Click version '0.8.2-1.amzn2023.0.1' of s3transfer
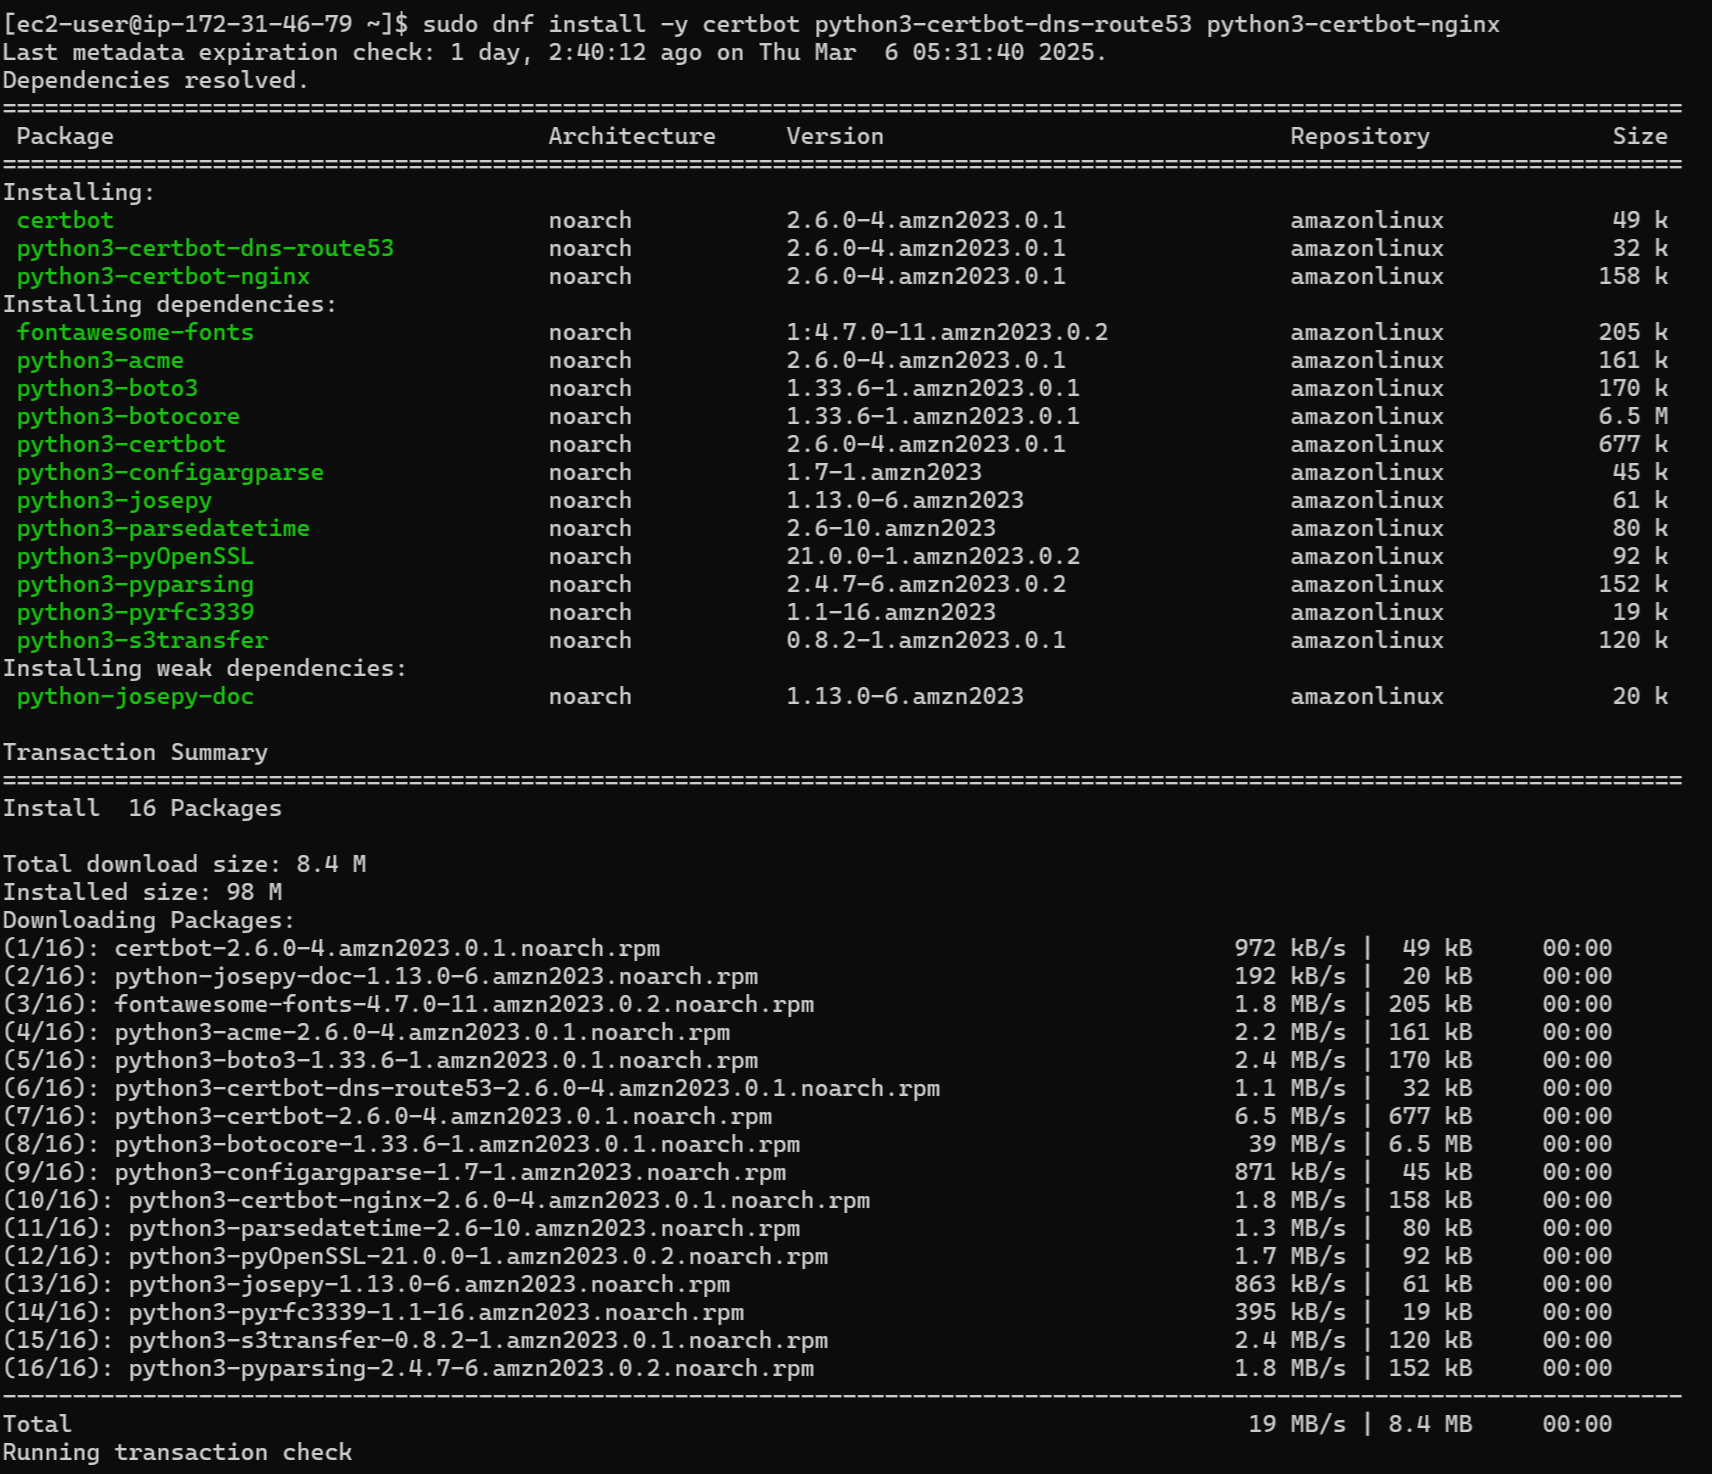1712x1474 pixels. click(926, 640)
